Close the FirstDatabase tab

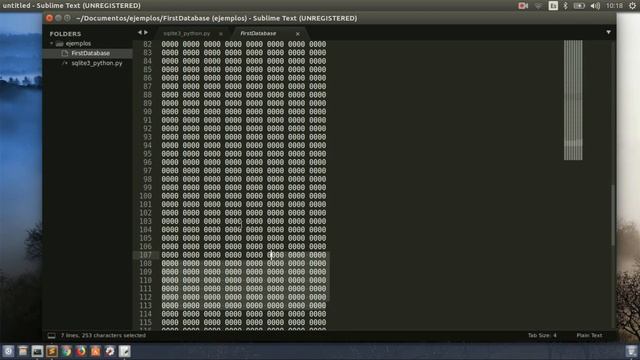pyautogui.click(x=298, y=34)
